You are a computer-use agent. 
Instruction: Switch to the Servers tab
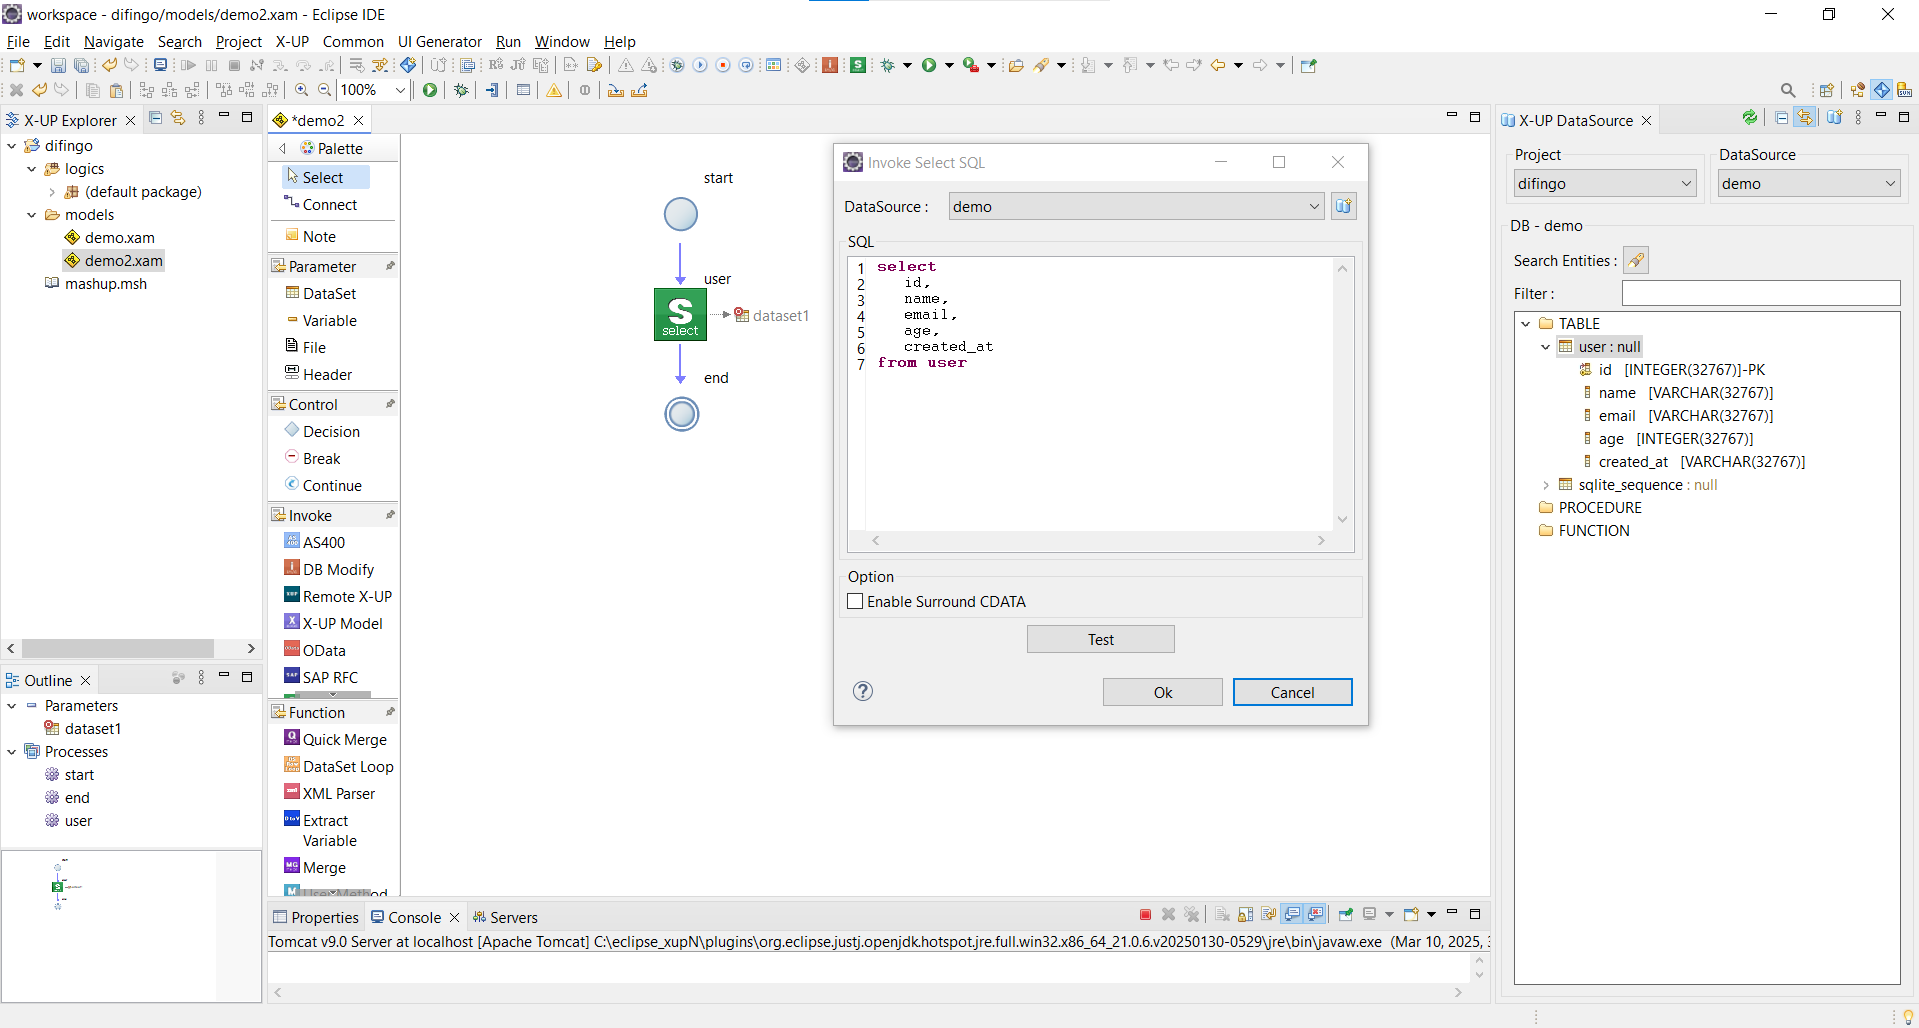click(x=513, y=917)
